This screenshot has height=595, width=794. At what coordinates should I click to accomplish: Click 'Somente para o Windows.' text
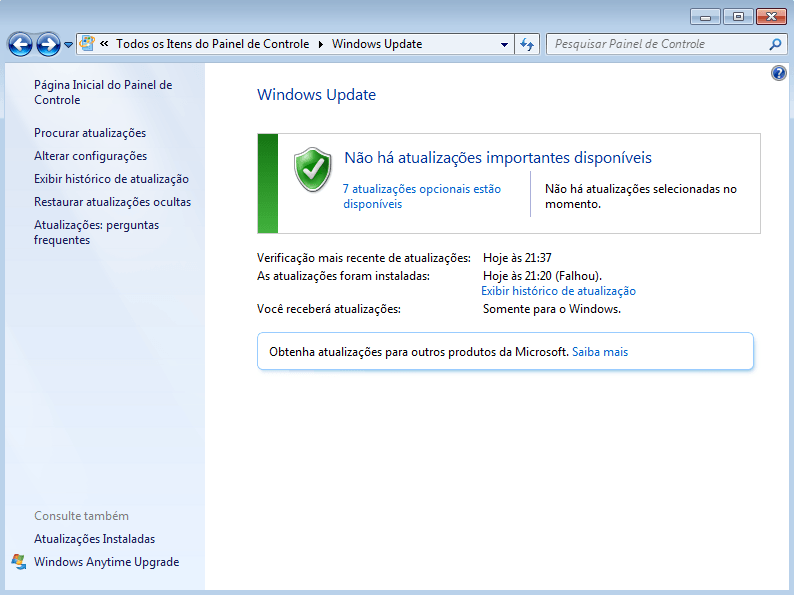click(x=552, y=309)
